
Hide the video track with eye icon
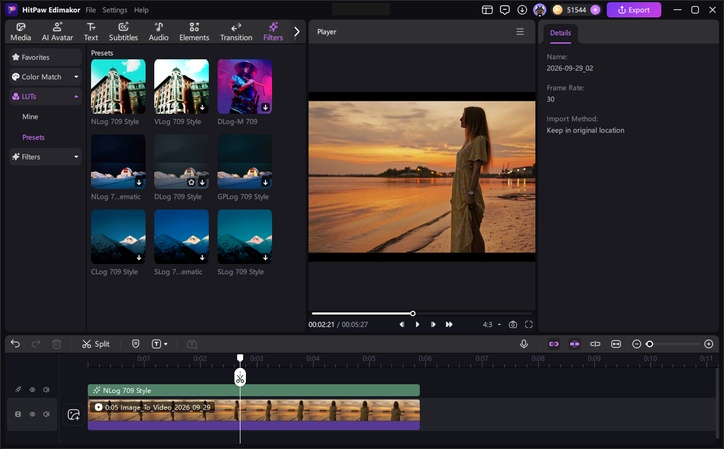point(32,414)
